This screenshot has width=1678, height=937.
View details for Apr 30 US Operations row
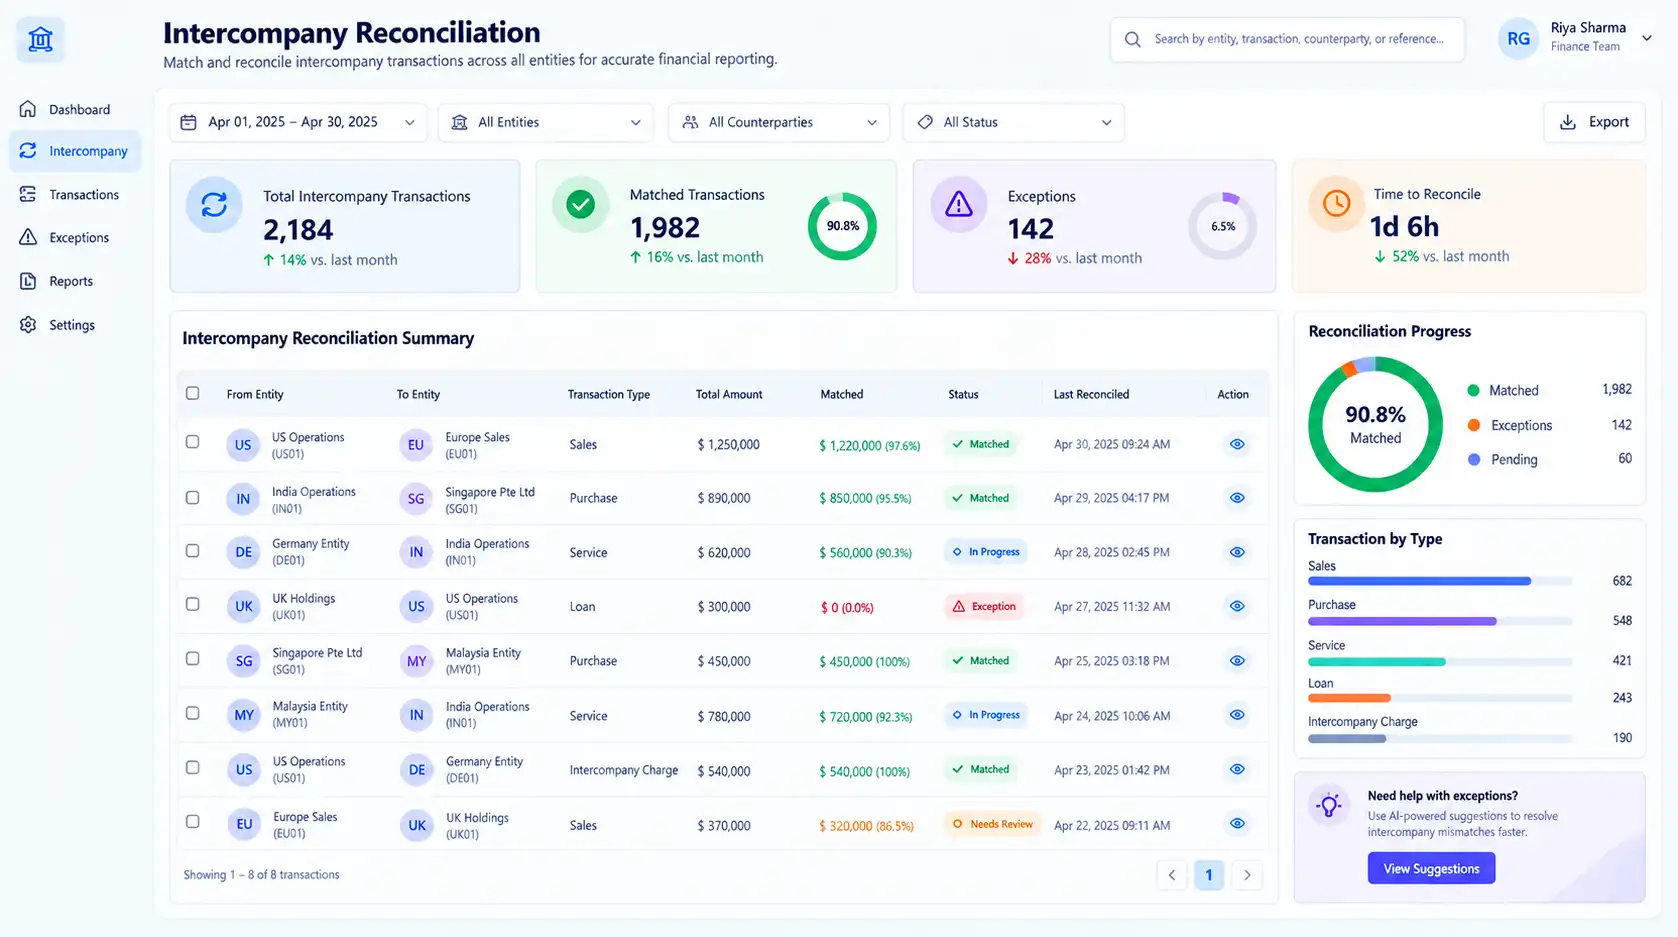click(x=1237, y=444)
